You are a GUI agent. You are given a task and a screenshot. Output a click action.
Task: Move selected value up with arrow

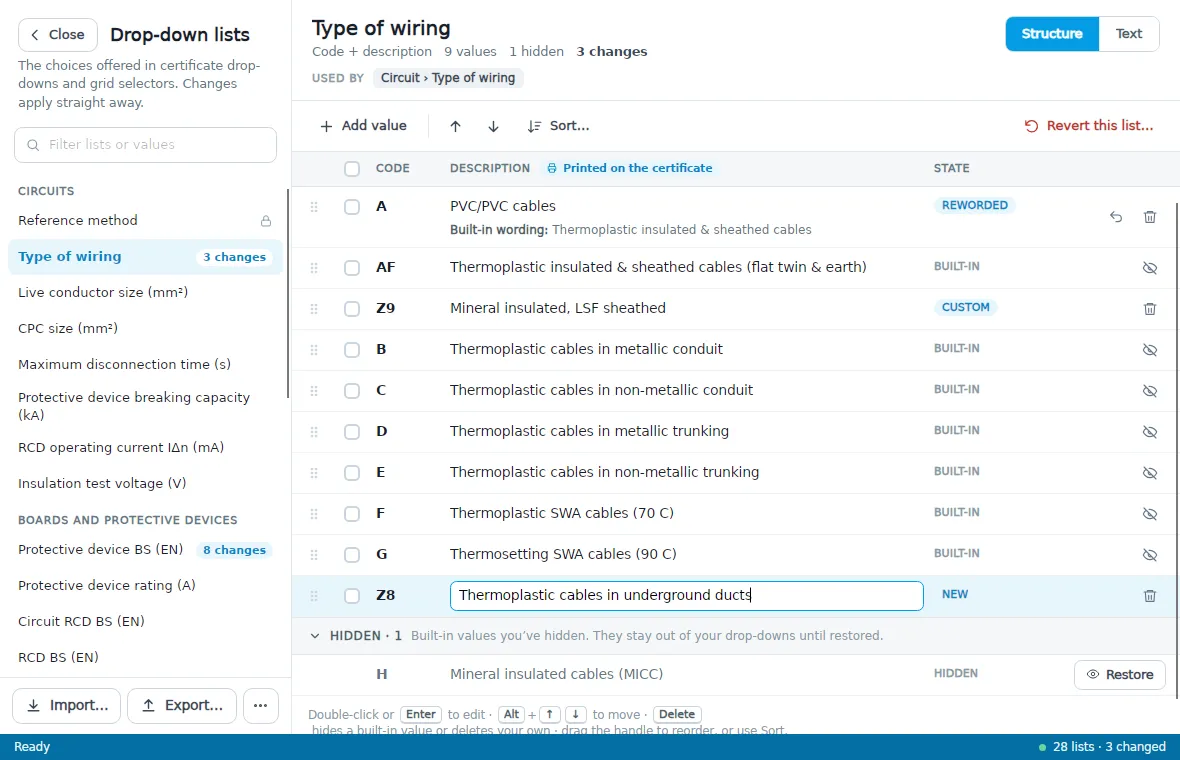[455, 126]
